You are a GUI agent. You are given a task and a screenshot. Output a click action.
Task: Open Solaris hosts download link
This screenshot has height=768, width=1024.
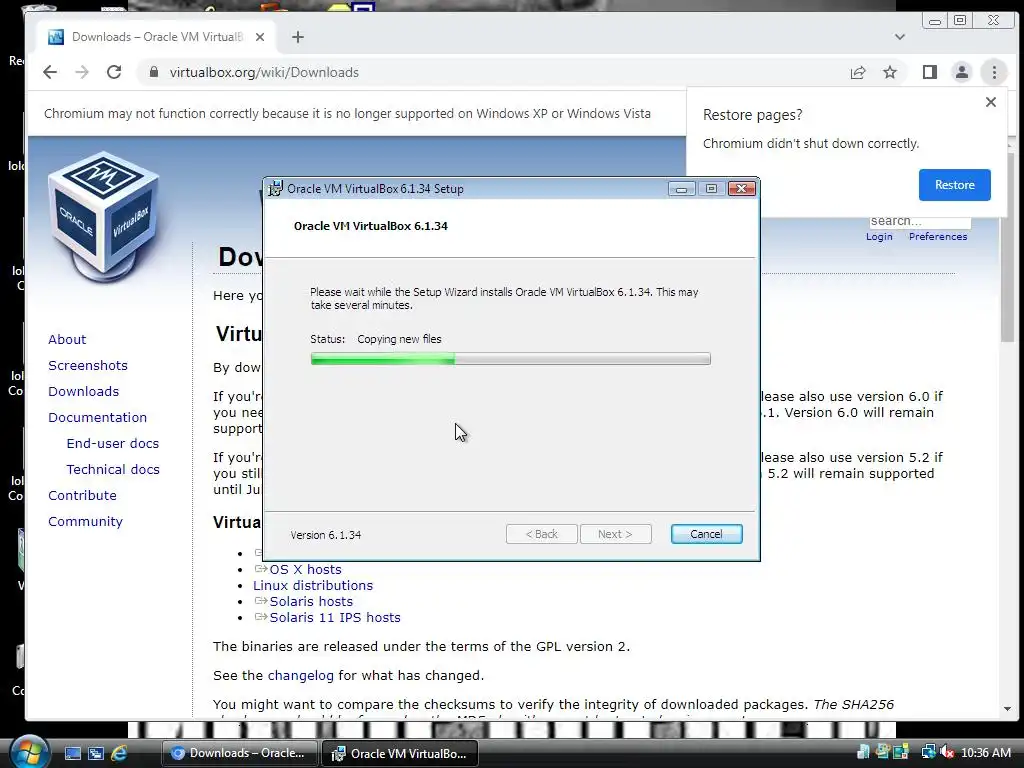click(311, 601)
